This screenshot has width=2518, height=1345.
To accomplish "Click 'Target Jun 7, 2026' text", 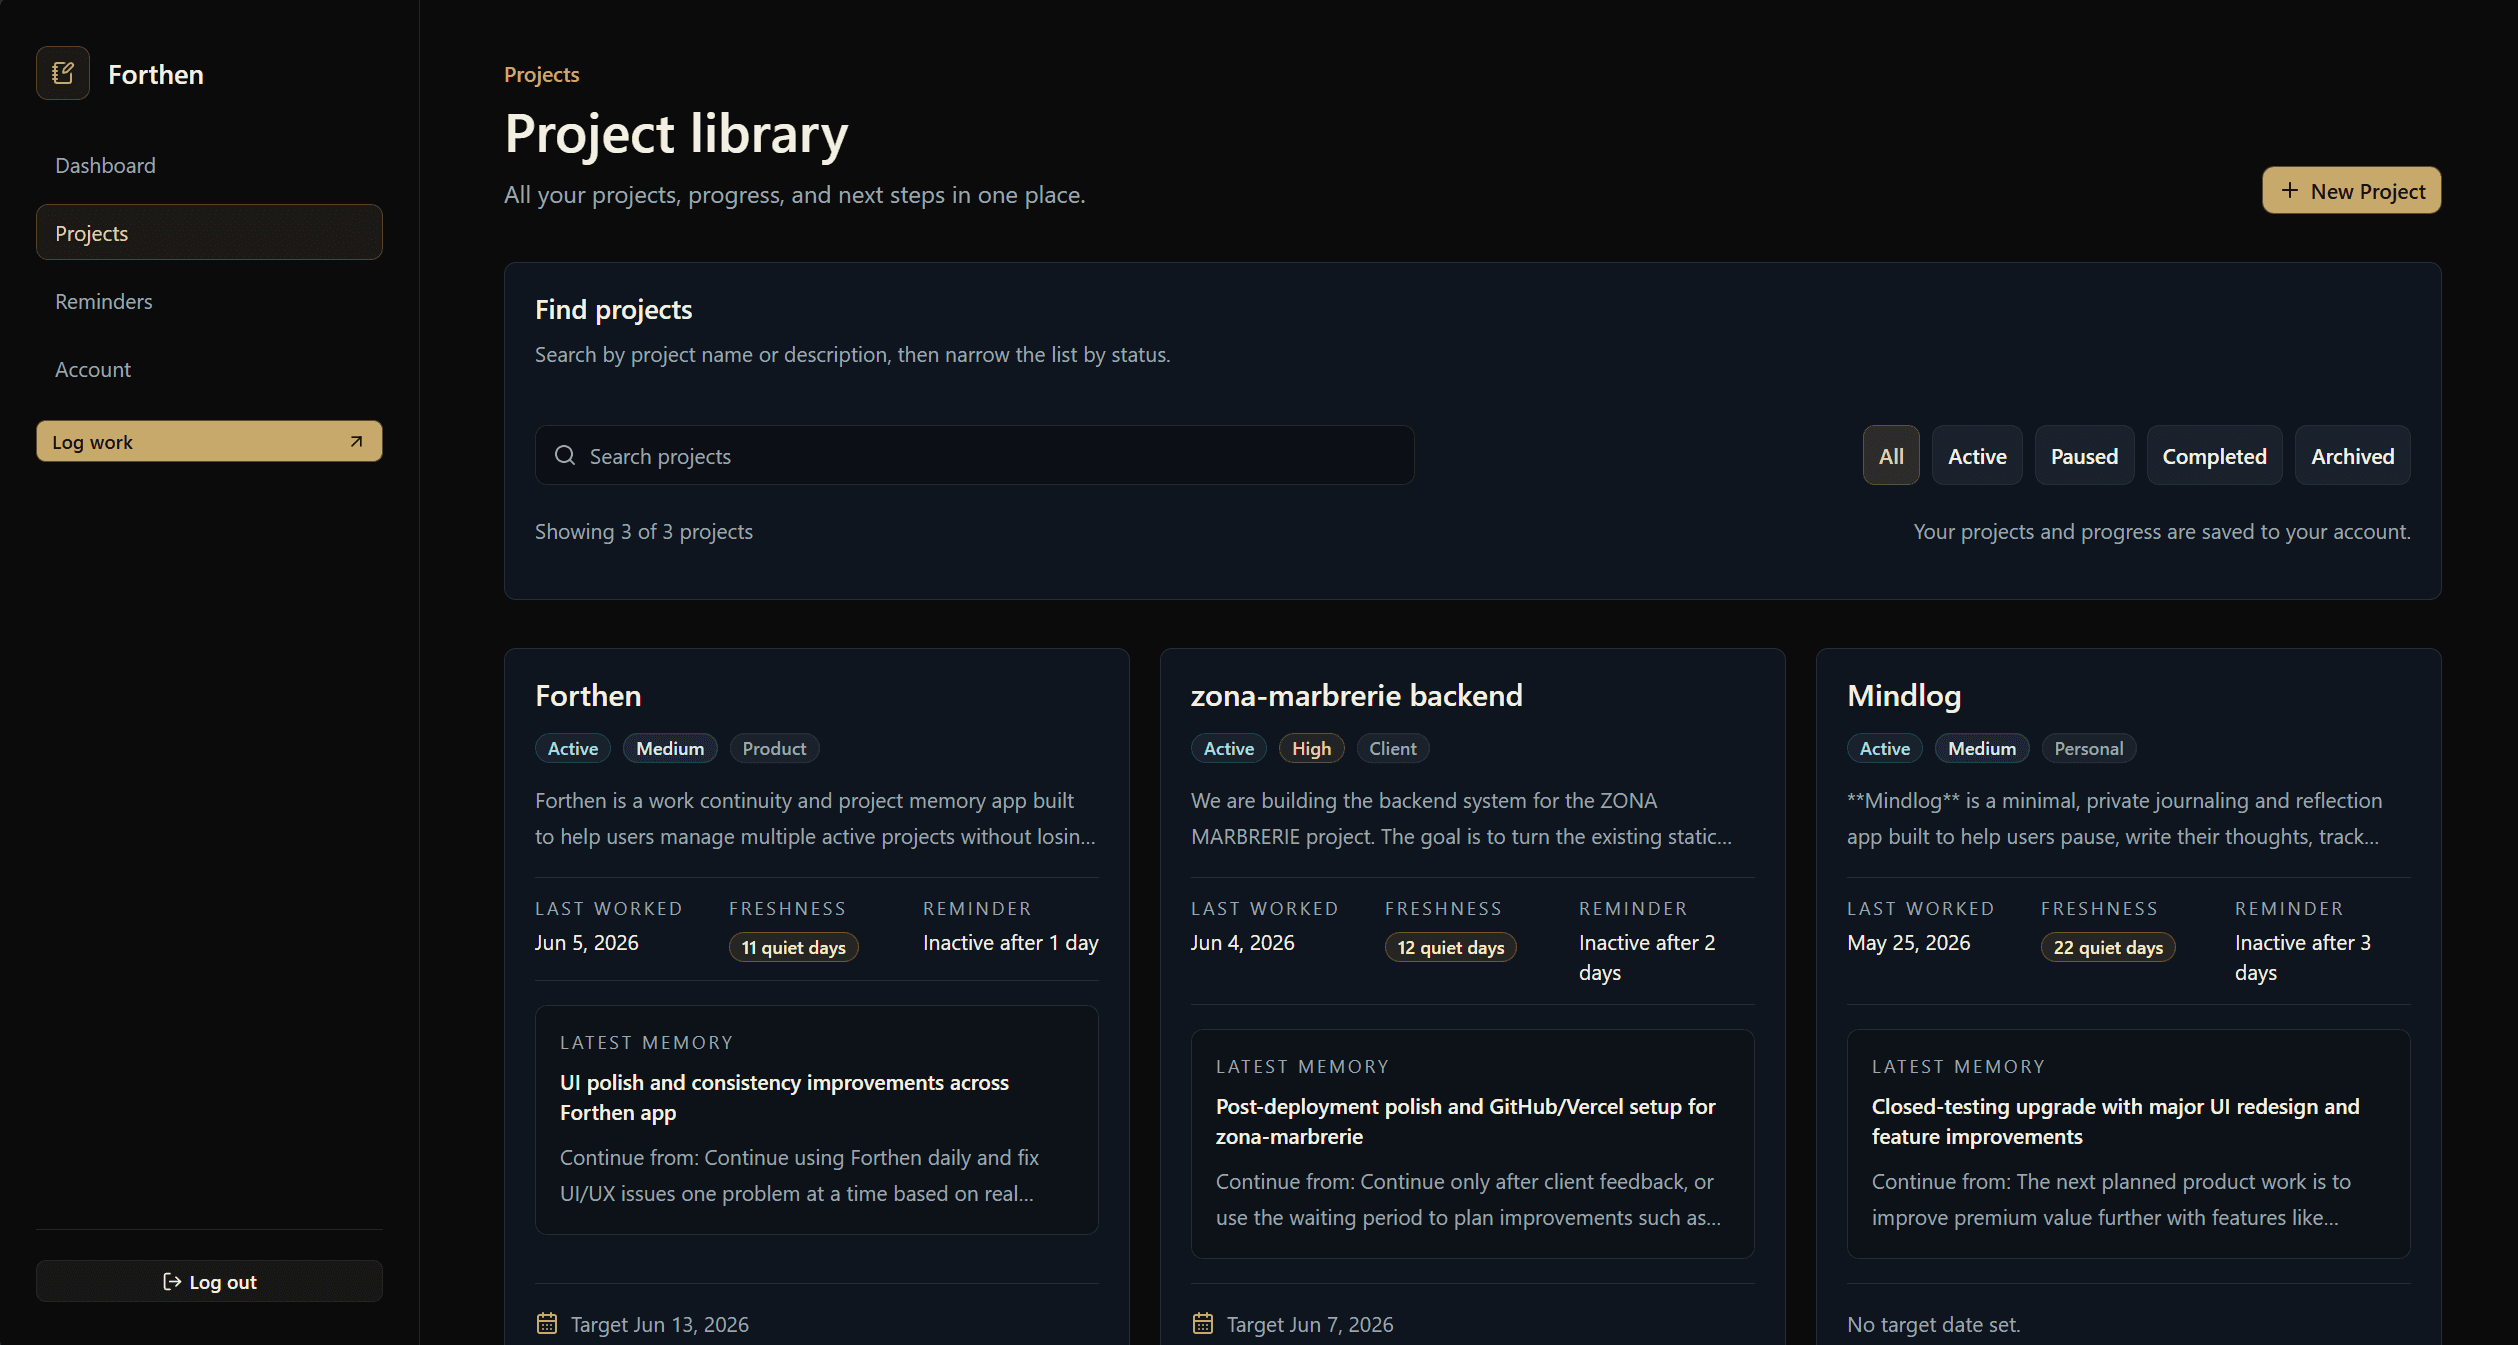I will click(1309, 1323).
